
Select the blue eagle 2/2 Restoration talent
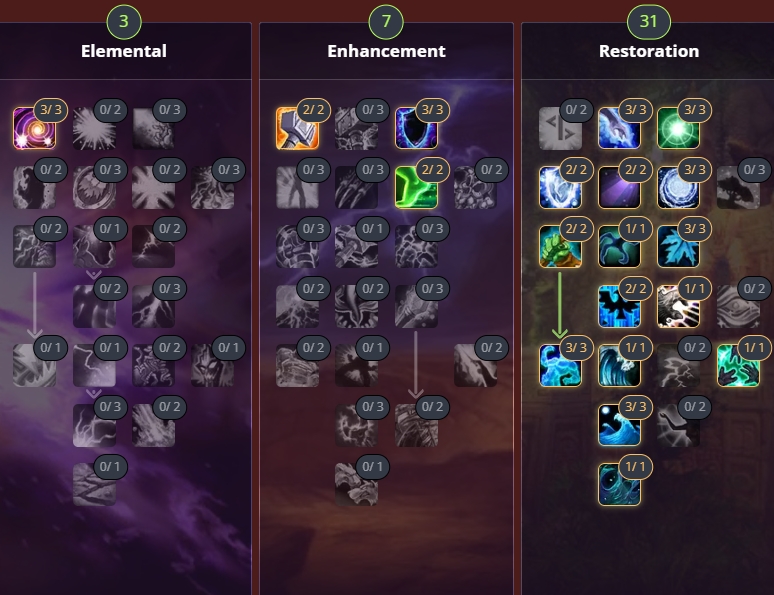pyautogui.click(x=619, y=306)
